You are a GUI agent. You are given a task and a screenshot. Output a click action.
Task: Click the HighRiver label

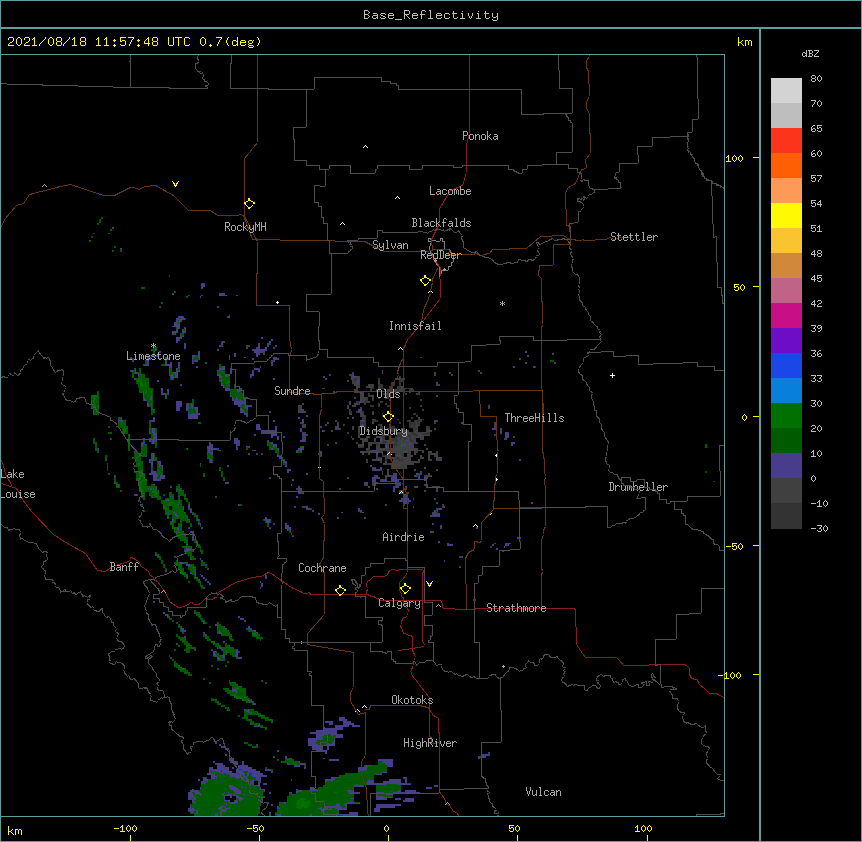[x=430, y=743]
